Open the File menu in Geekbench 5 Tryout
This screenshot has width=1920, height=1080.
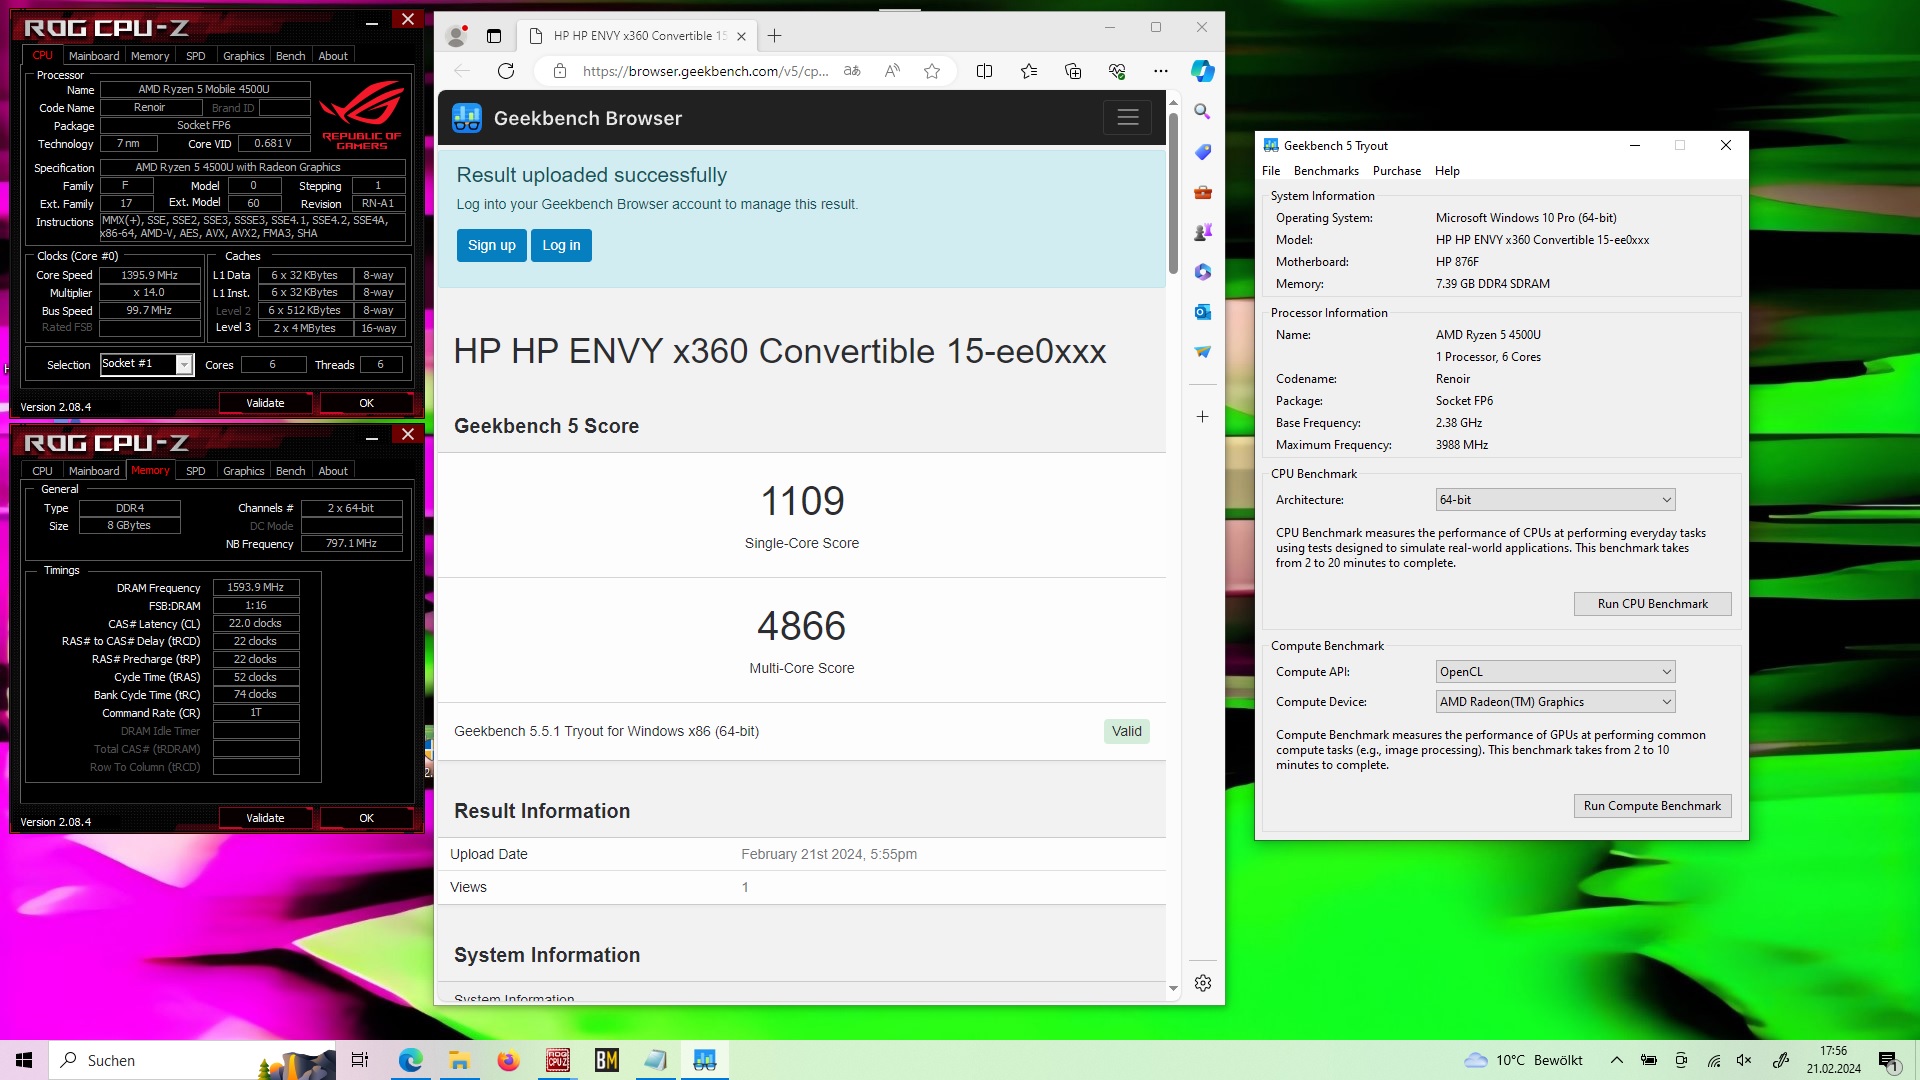(x=1271, y=171)
